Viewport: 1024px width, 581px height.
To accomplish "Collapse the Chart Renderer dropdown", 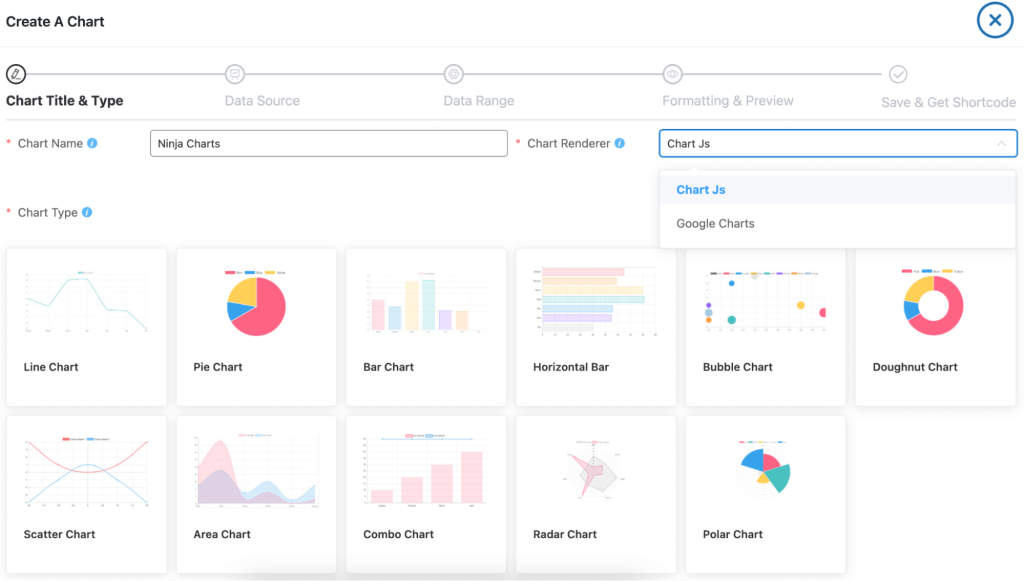I will (1001, 144).
